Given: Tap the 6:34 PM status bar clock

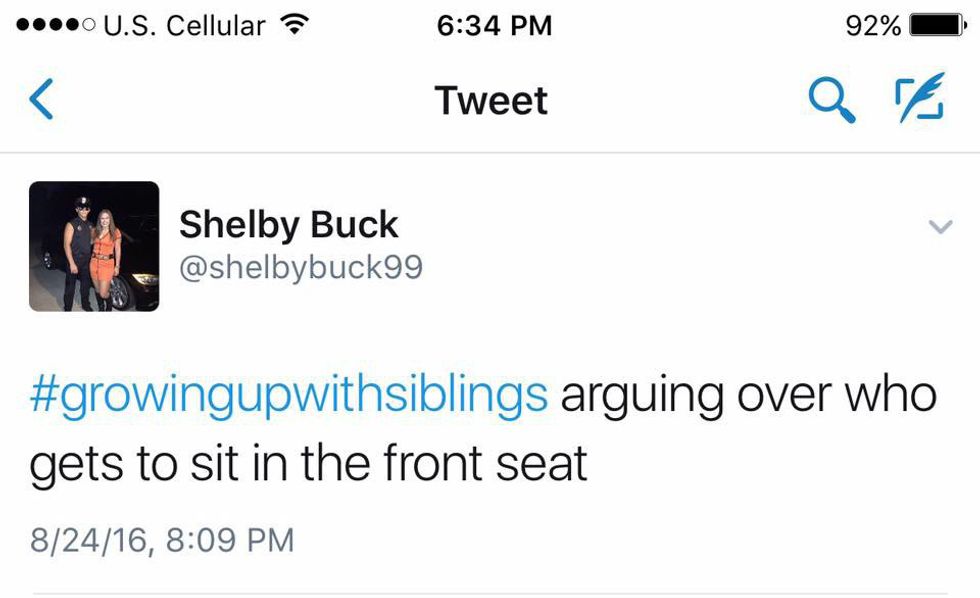Looking at the screenshot, I should (x=494, y=26).
